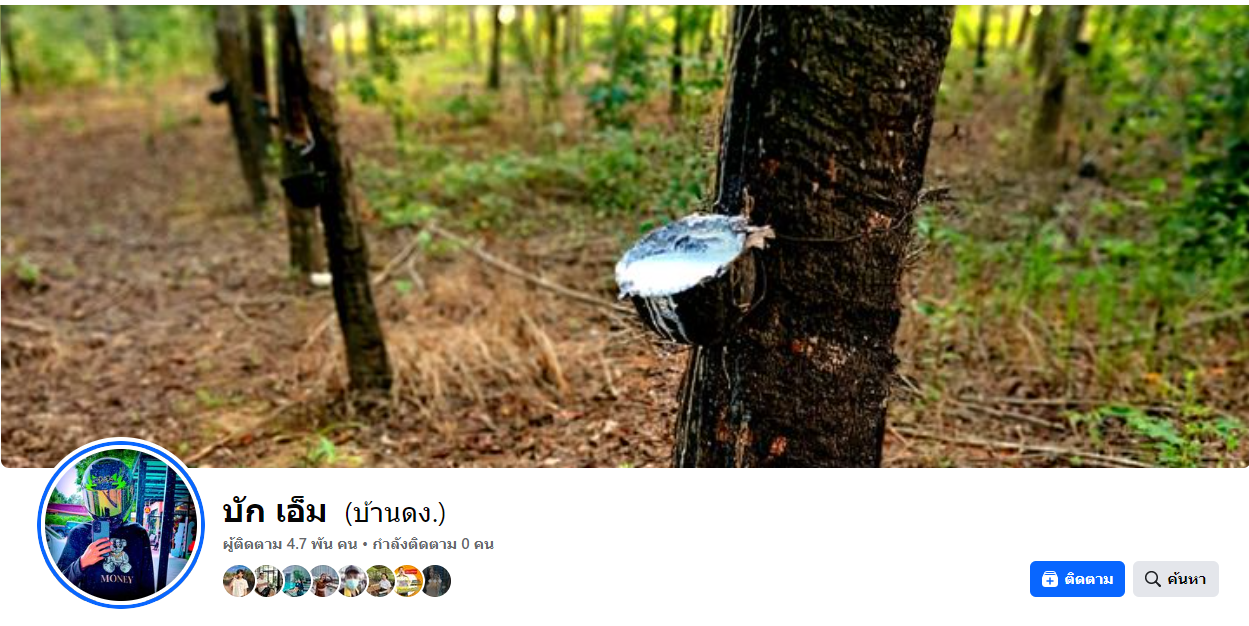The height and width of the screenshot is (626, 1249).
Task: Open the ผู้ติดตาม 4.7 พัน คน followers link
Action: [290, 544]
